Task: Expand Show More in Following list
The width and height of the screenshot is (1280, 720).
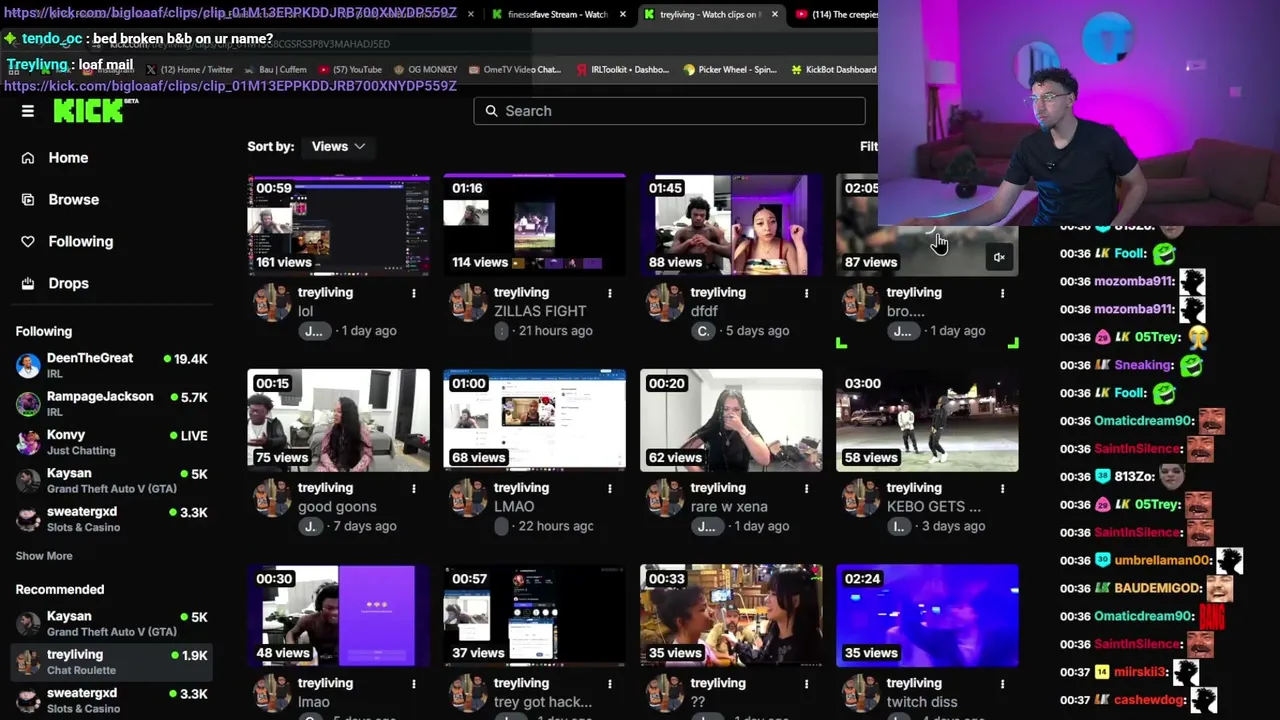Action: pos(44,556)
